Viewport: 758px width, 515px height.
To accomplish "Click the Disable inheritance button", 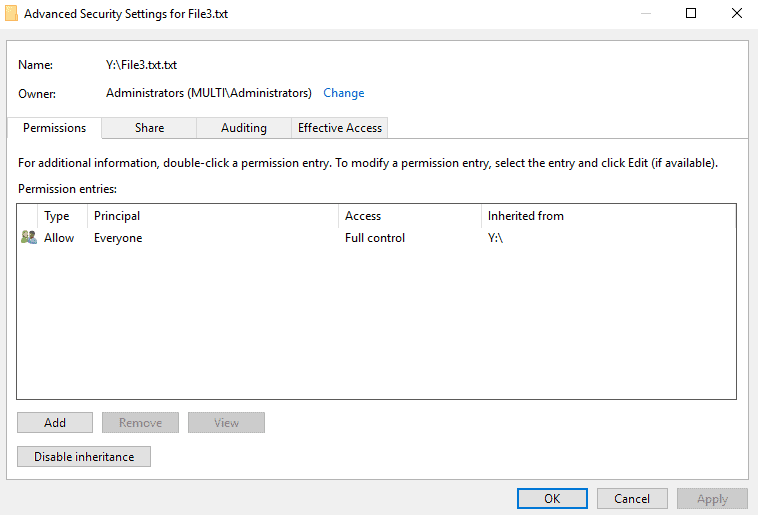I will click(84, 456).
